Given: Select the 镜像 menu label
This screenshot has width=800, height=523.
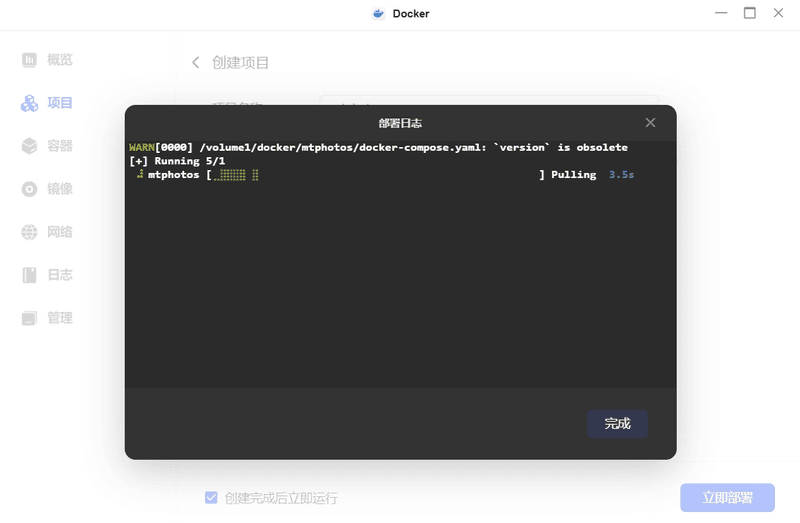Looking at the screenshot, I should (60, 189).
